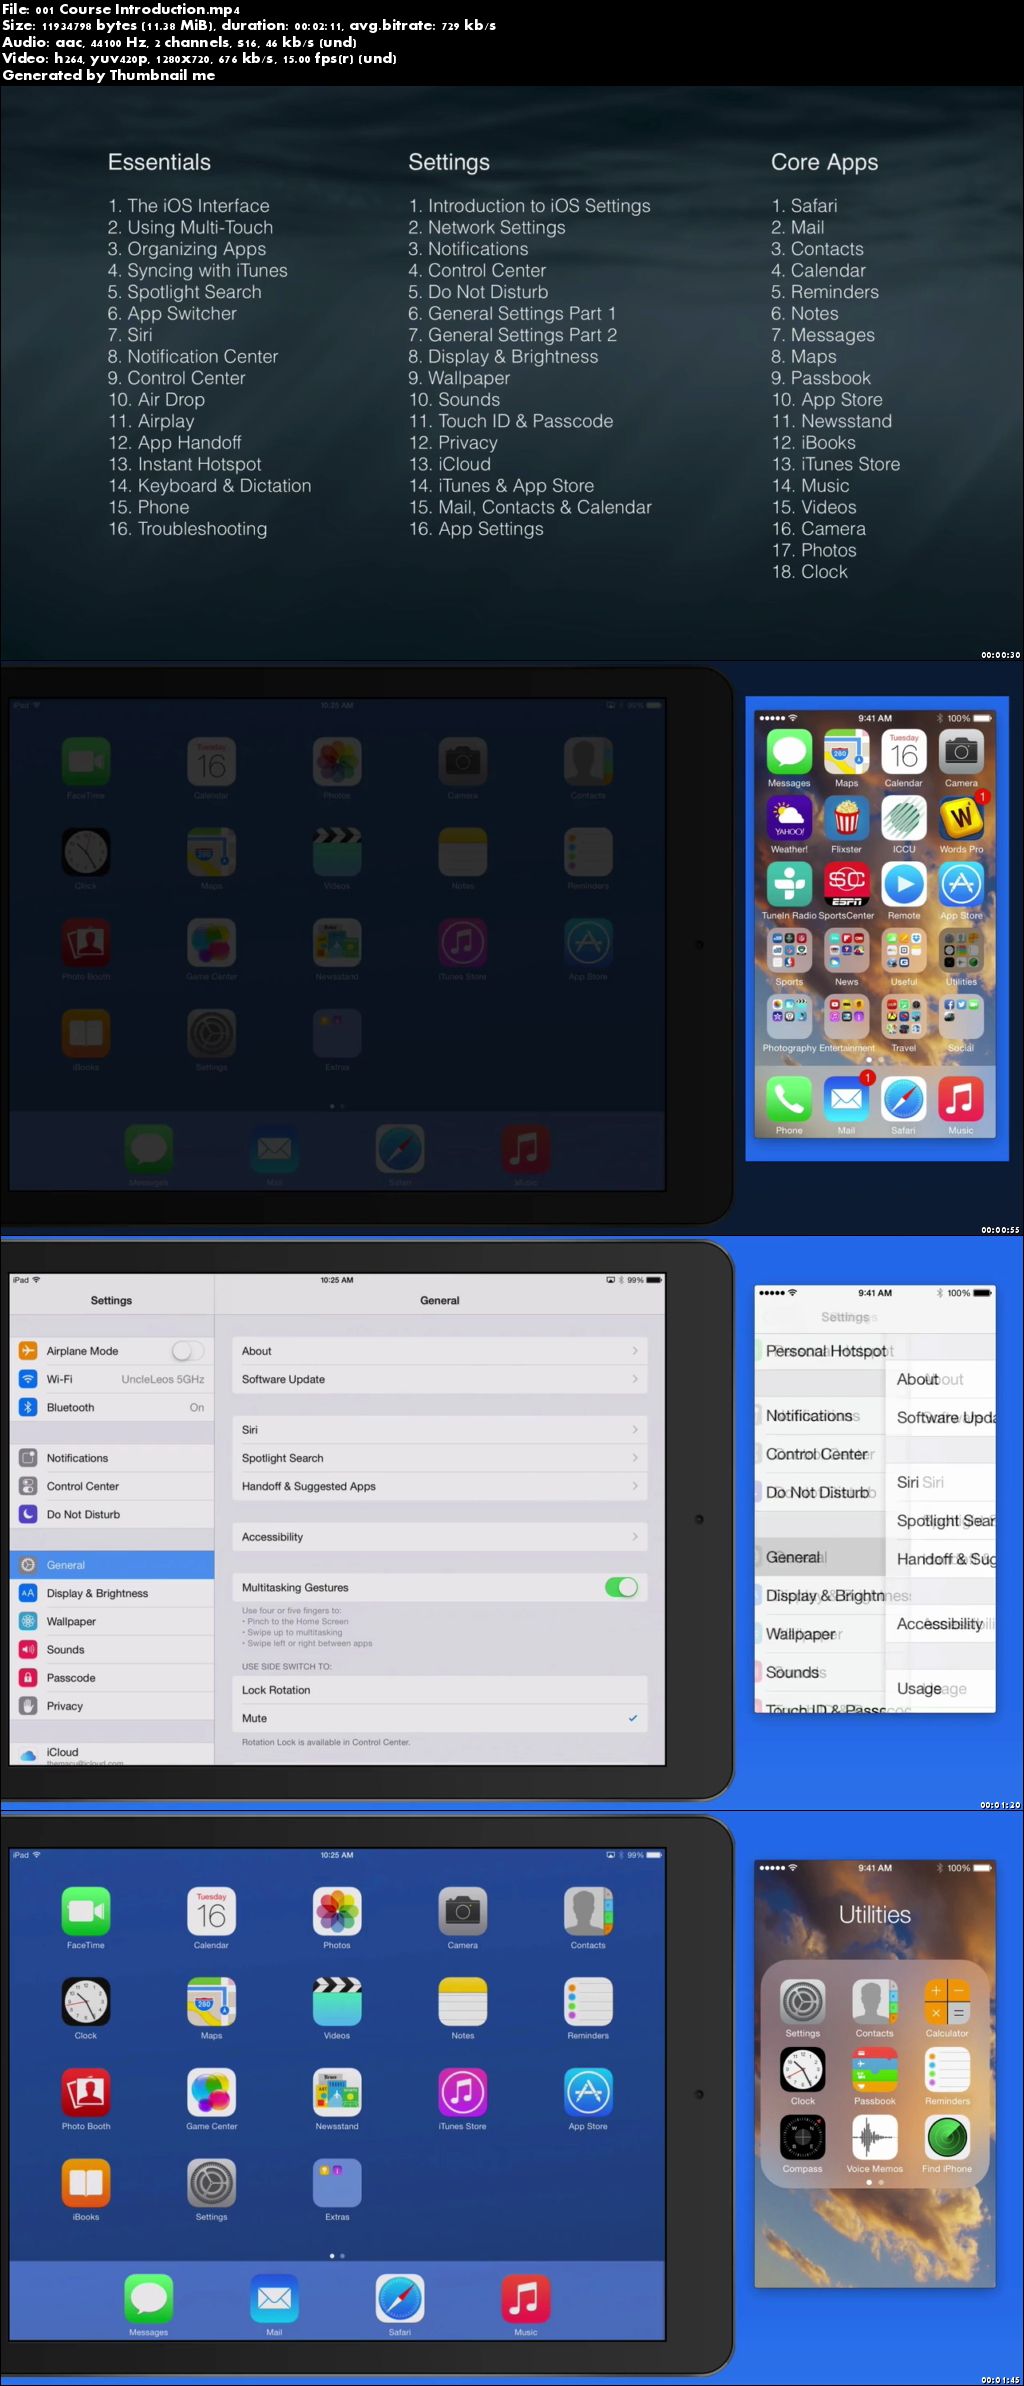This screenshot has height=2386, width=1024.
Task: Open Newsstand on the bright iPad home screen
Action: click(337, 2093)
